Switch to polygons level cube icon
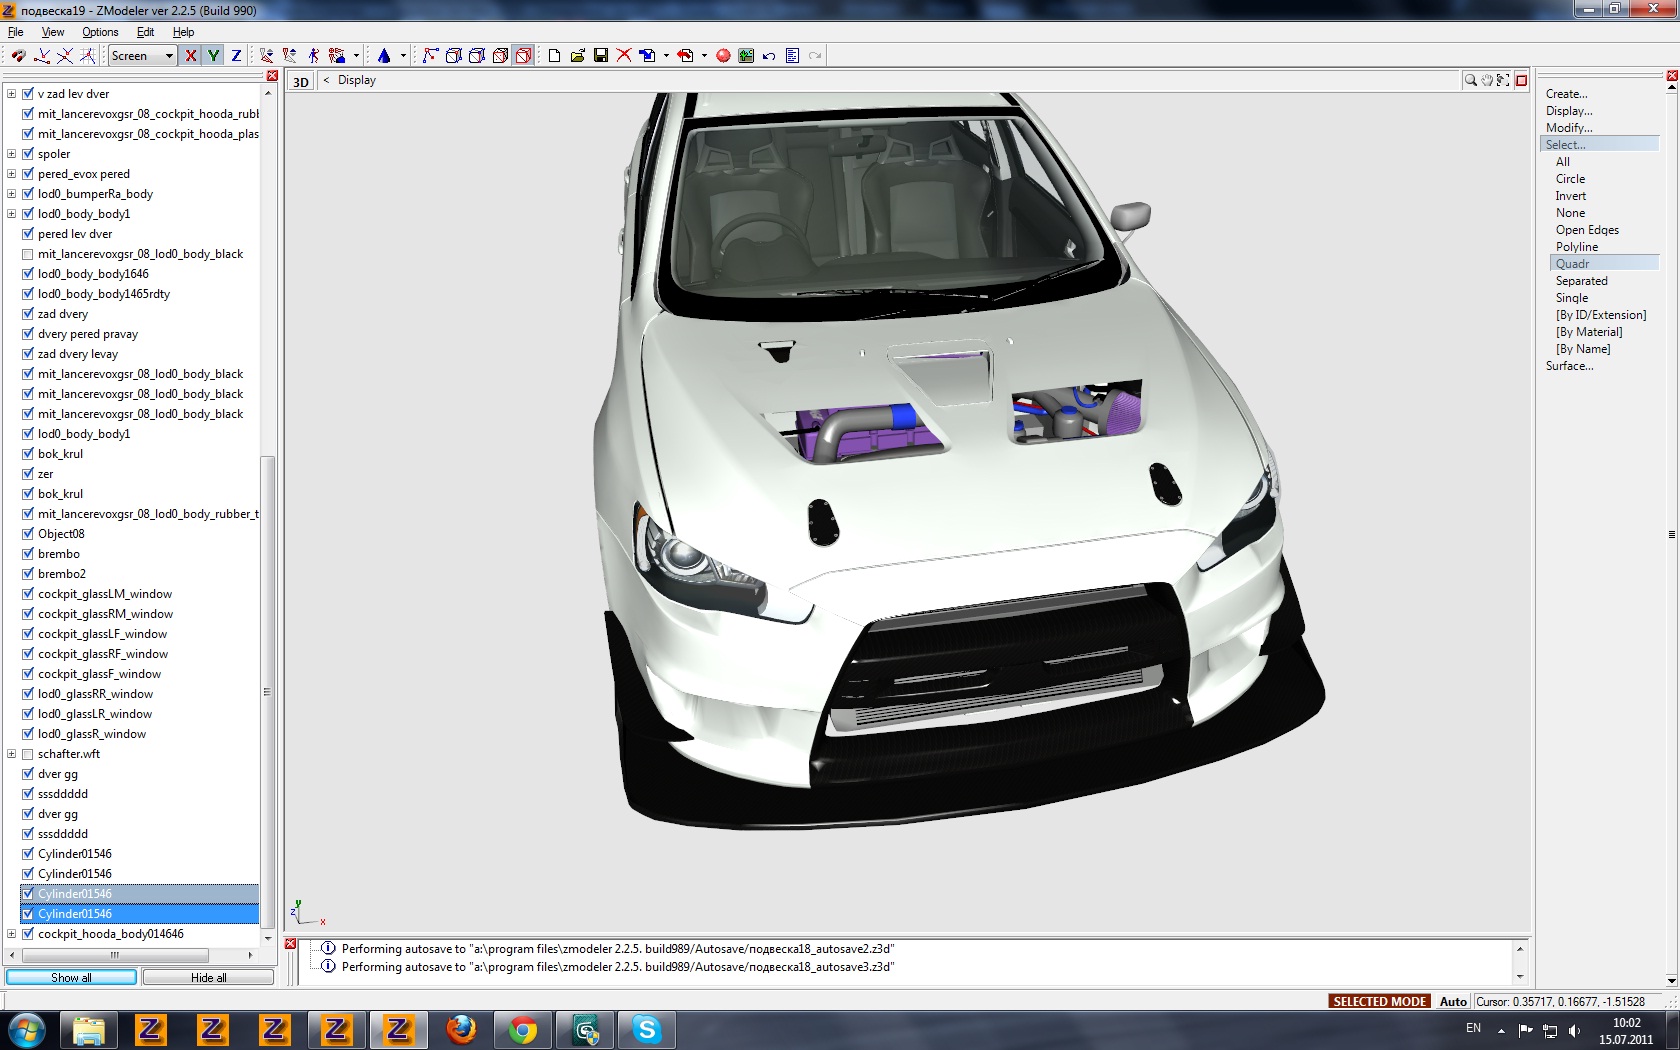This screenshot has width=1680, height=1050. 477,56
